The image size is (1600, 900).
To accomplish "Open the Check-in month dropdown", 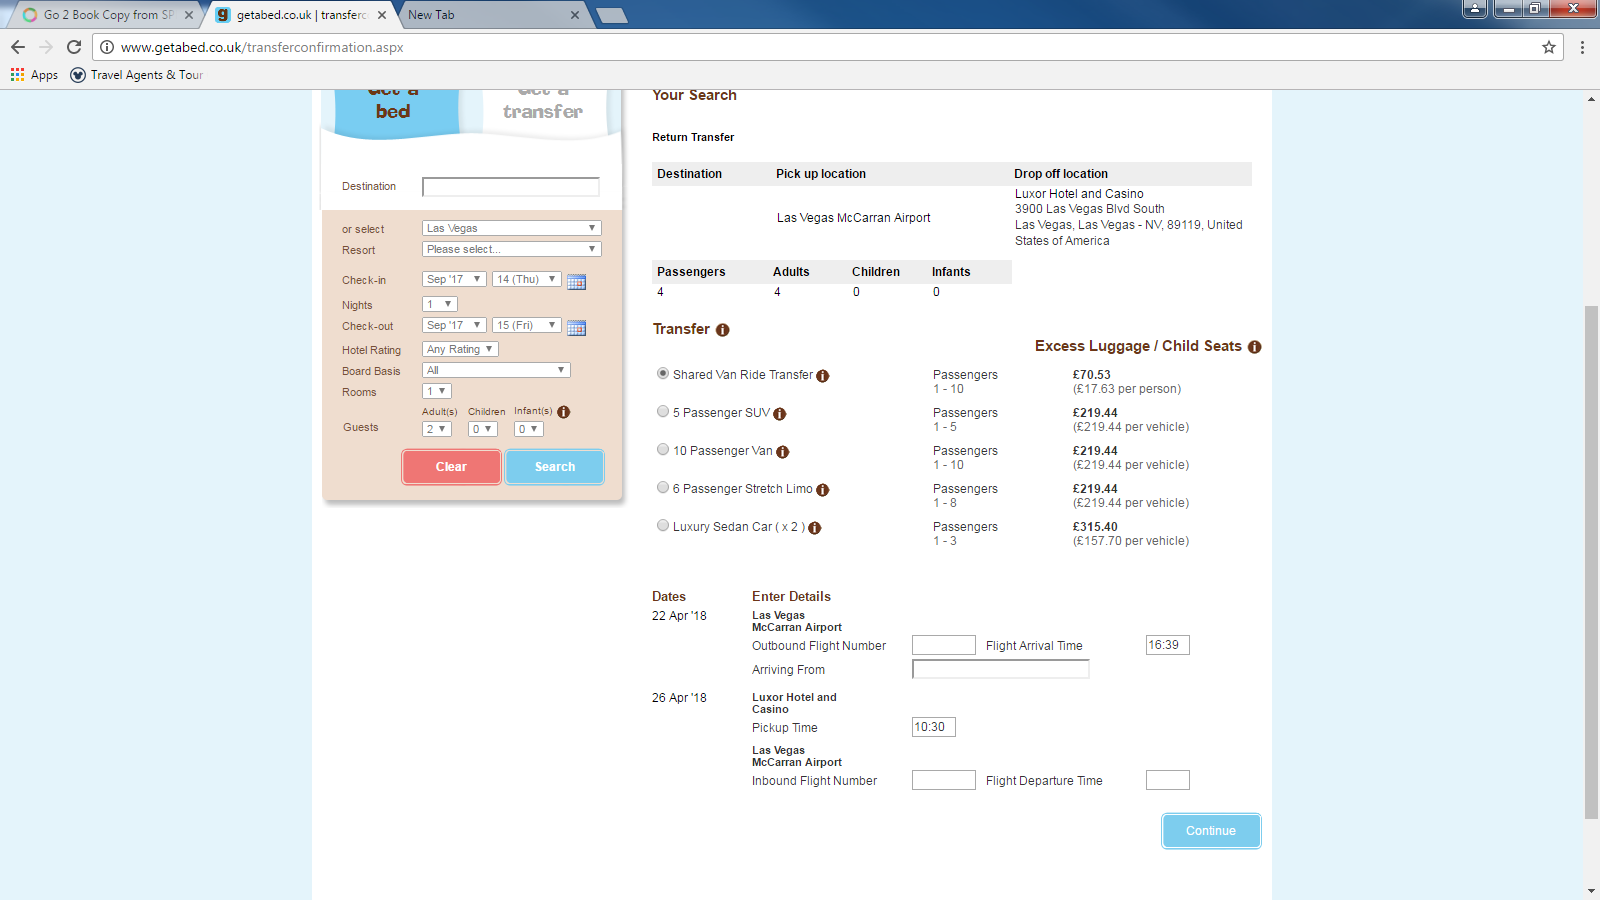I will (x=454, y=279).
